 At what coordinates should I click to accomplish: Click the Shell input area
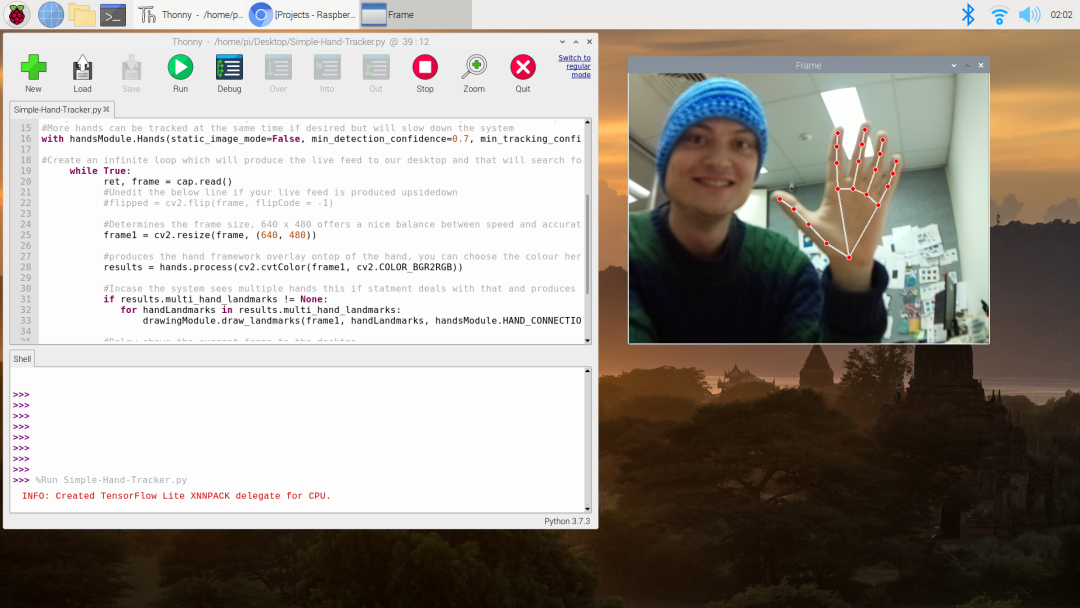297,439
